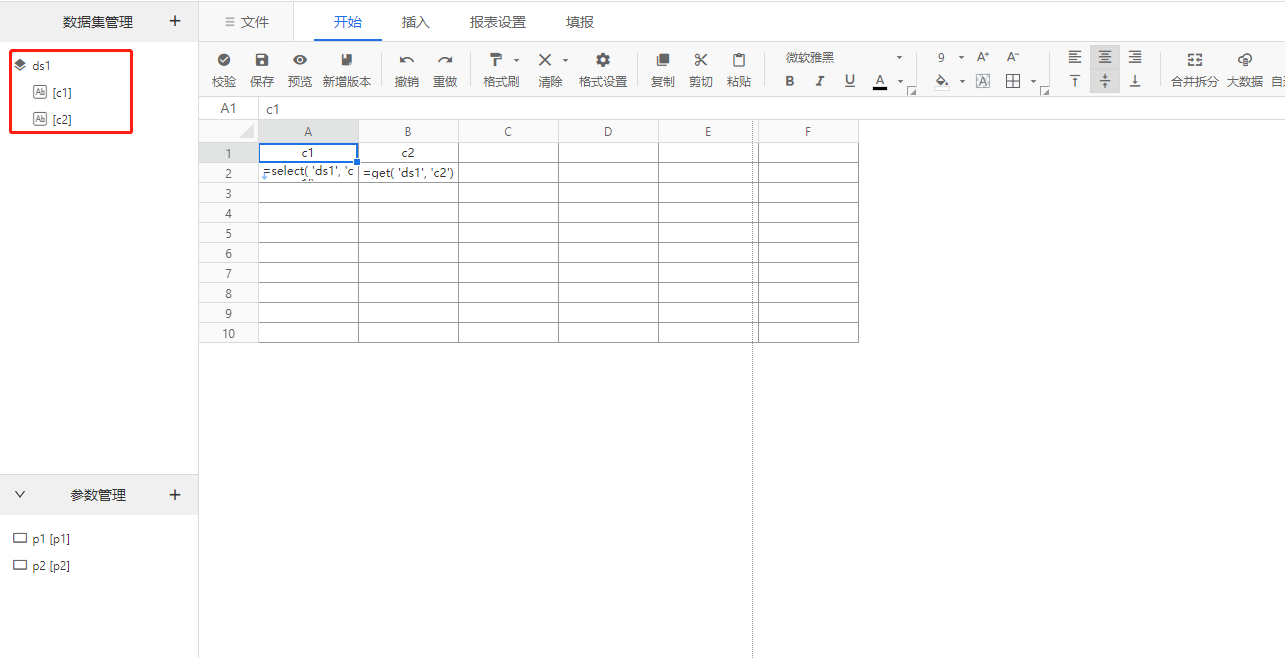Toggle italic formatting

820,81
